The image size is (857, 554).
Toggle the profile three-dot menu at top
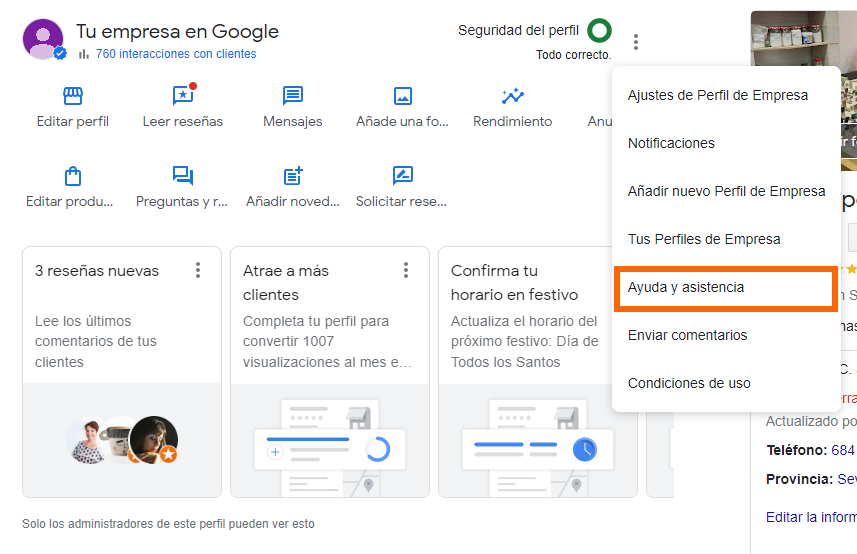636,42
